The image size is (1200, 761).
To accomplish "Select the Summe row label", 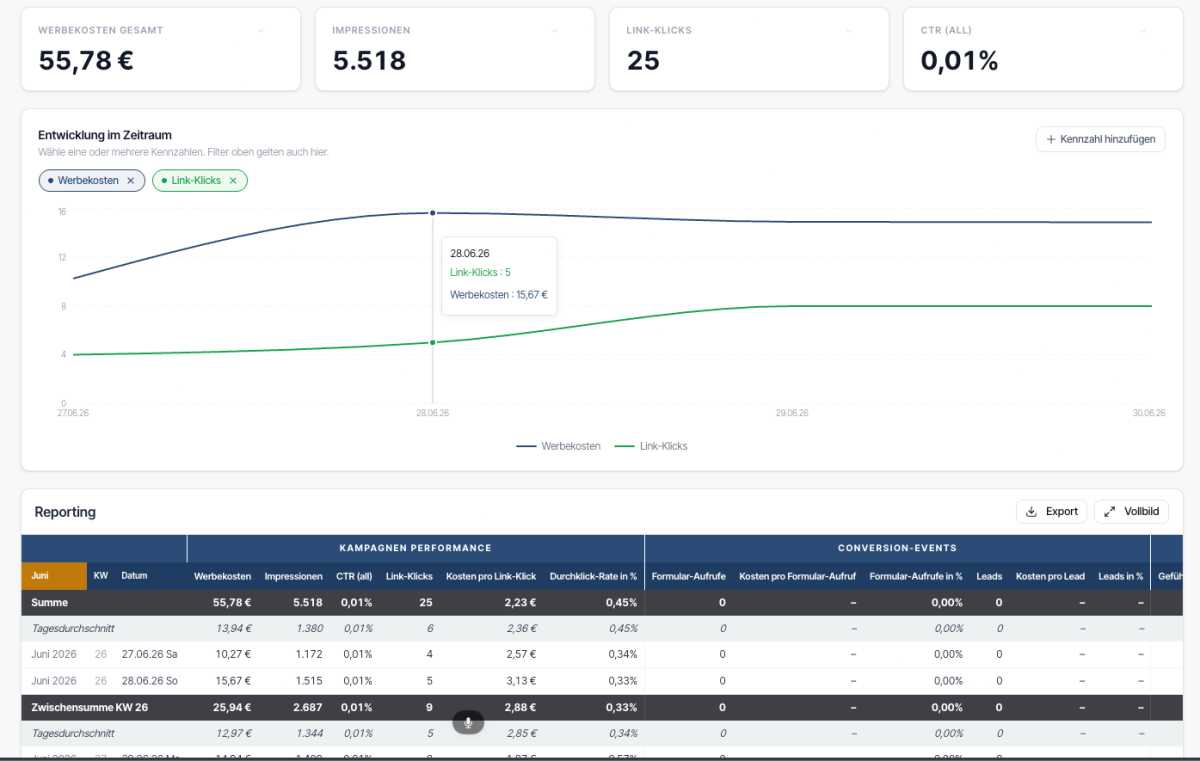I will pyautogui.click(x=50, y=603).
